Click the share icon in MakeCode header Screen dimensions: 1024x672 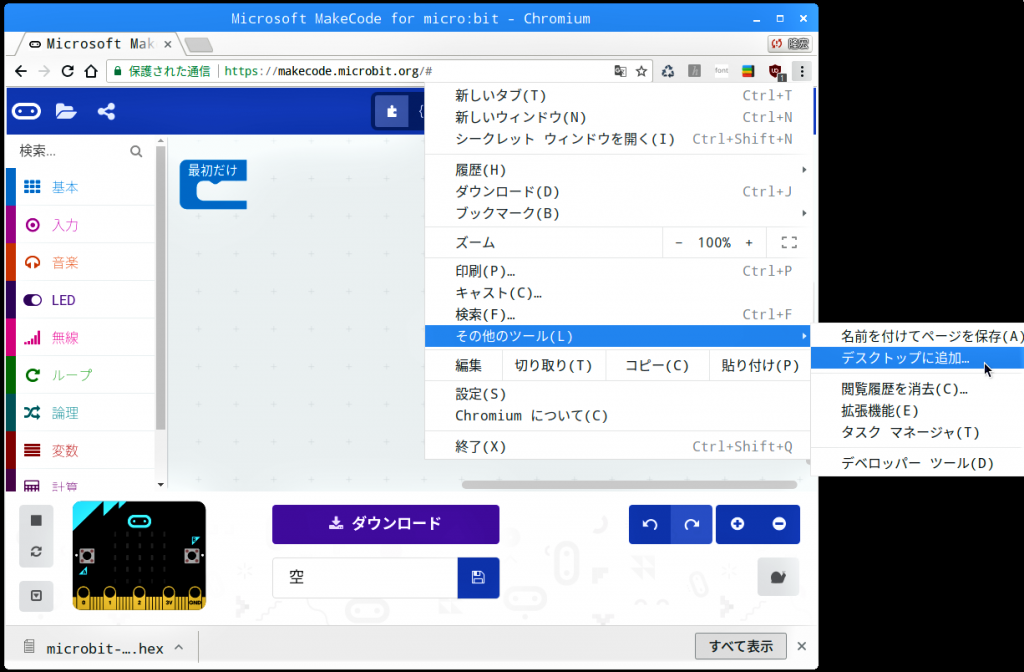tap(106, 112)
